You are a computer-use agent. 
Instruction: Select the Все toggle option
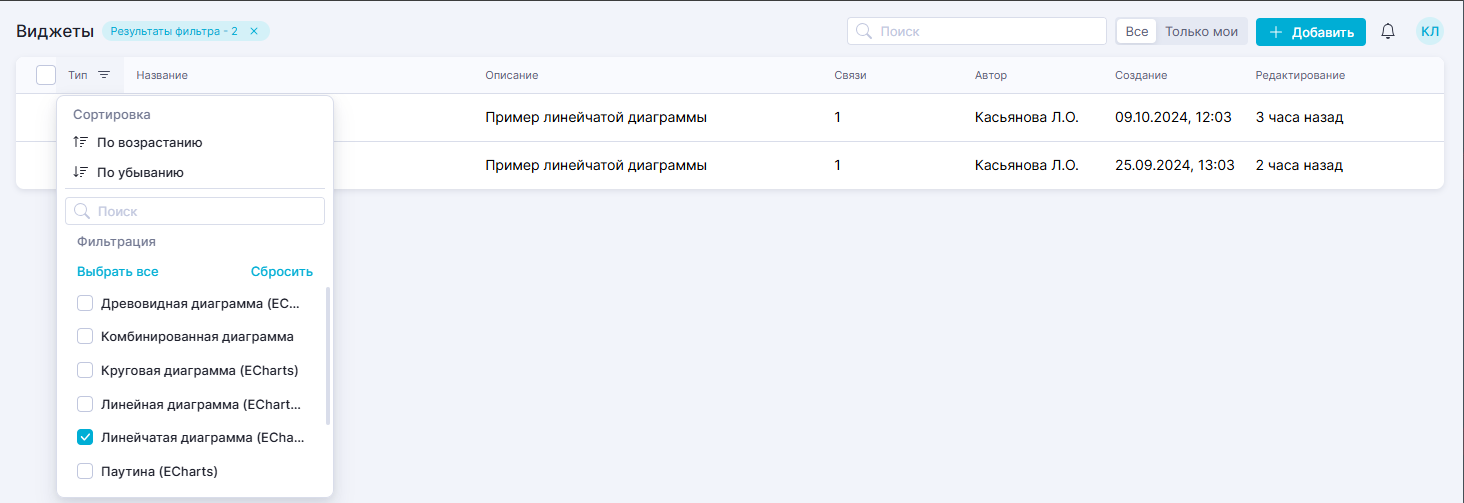[x=1137, y=32]
